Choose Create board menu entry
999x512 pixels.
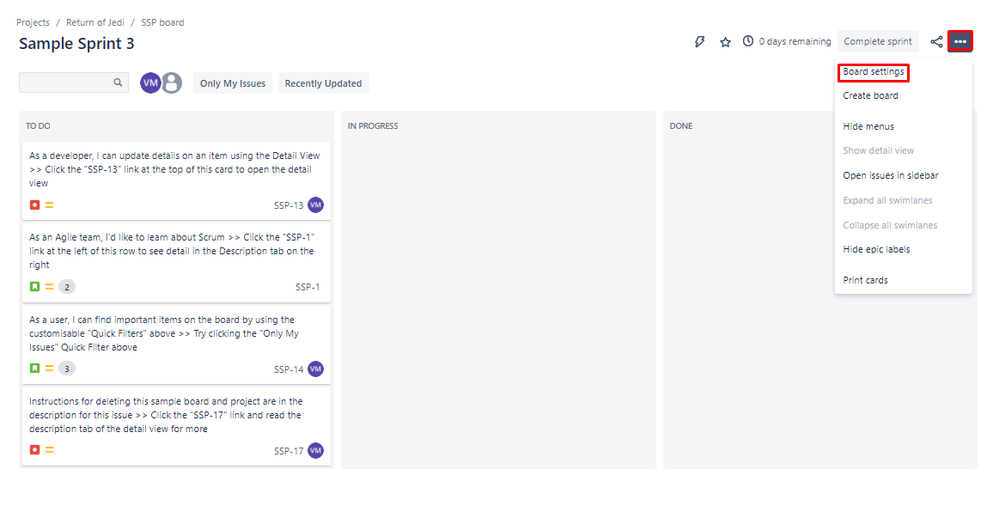(x=870, y=96)
